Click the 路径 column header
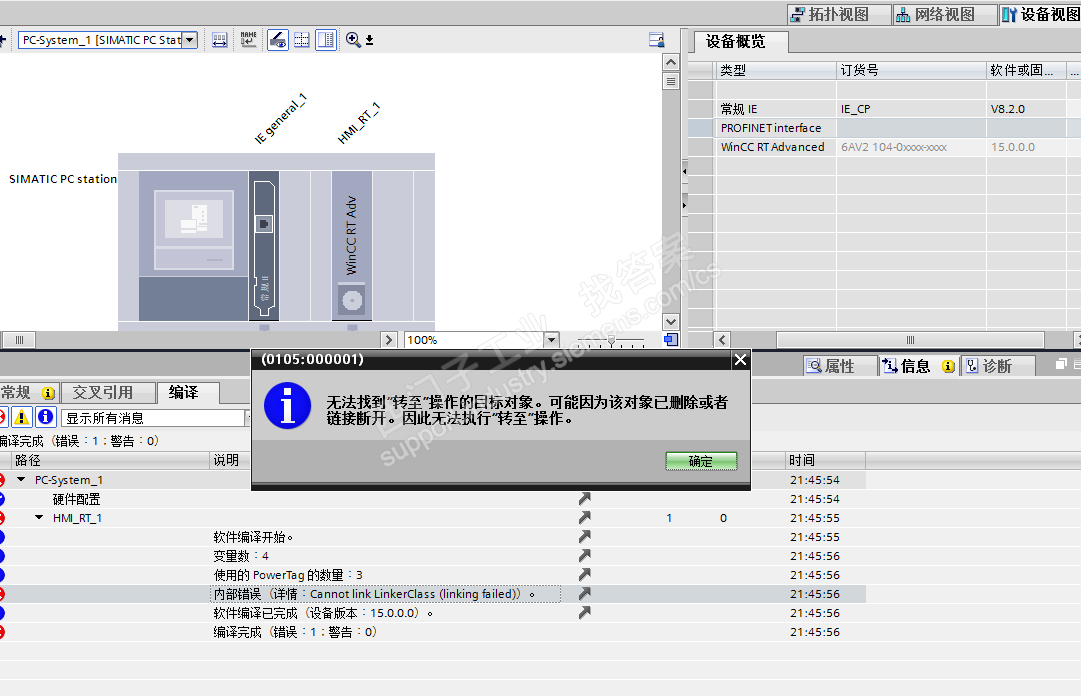Screen dimensions: 1081x696 point(110,460)
